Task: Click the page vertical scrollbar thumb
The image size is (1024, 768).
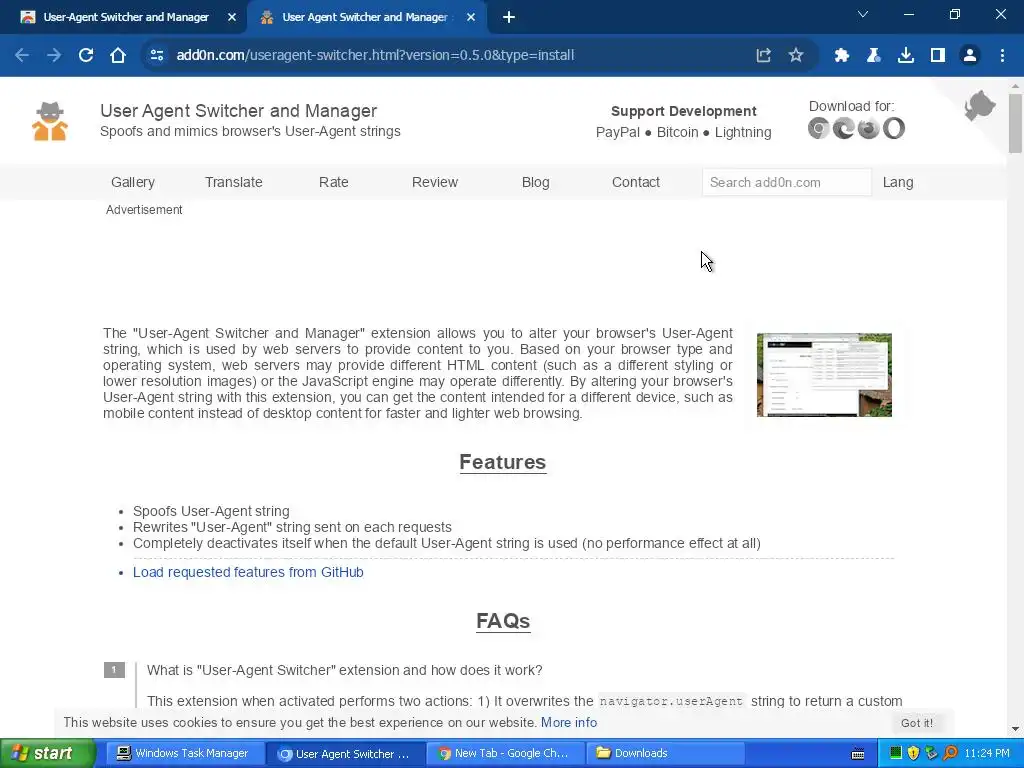Action: click(1015, 123)
